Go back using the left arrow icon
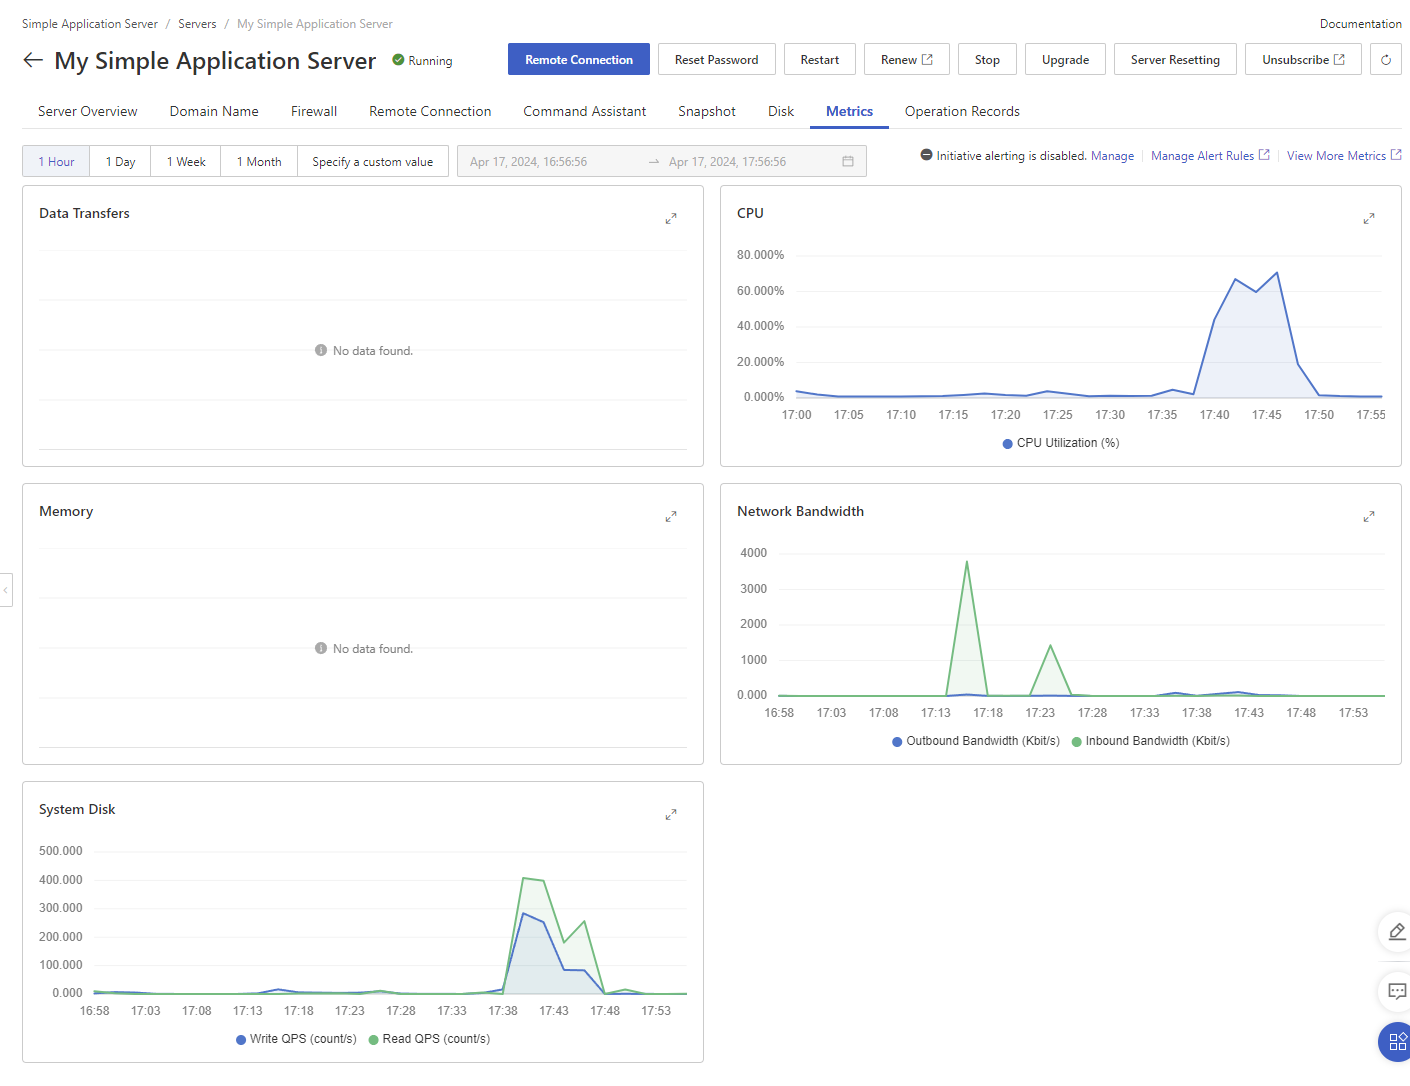1410x1086 pixels. [33, 60]
